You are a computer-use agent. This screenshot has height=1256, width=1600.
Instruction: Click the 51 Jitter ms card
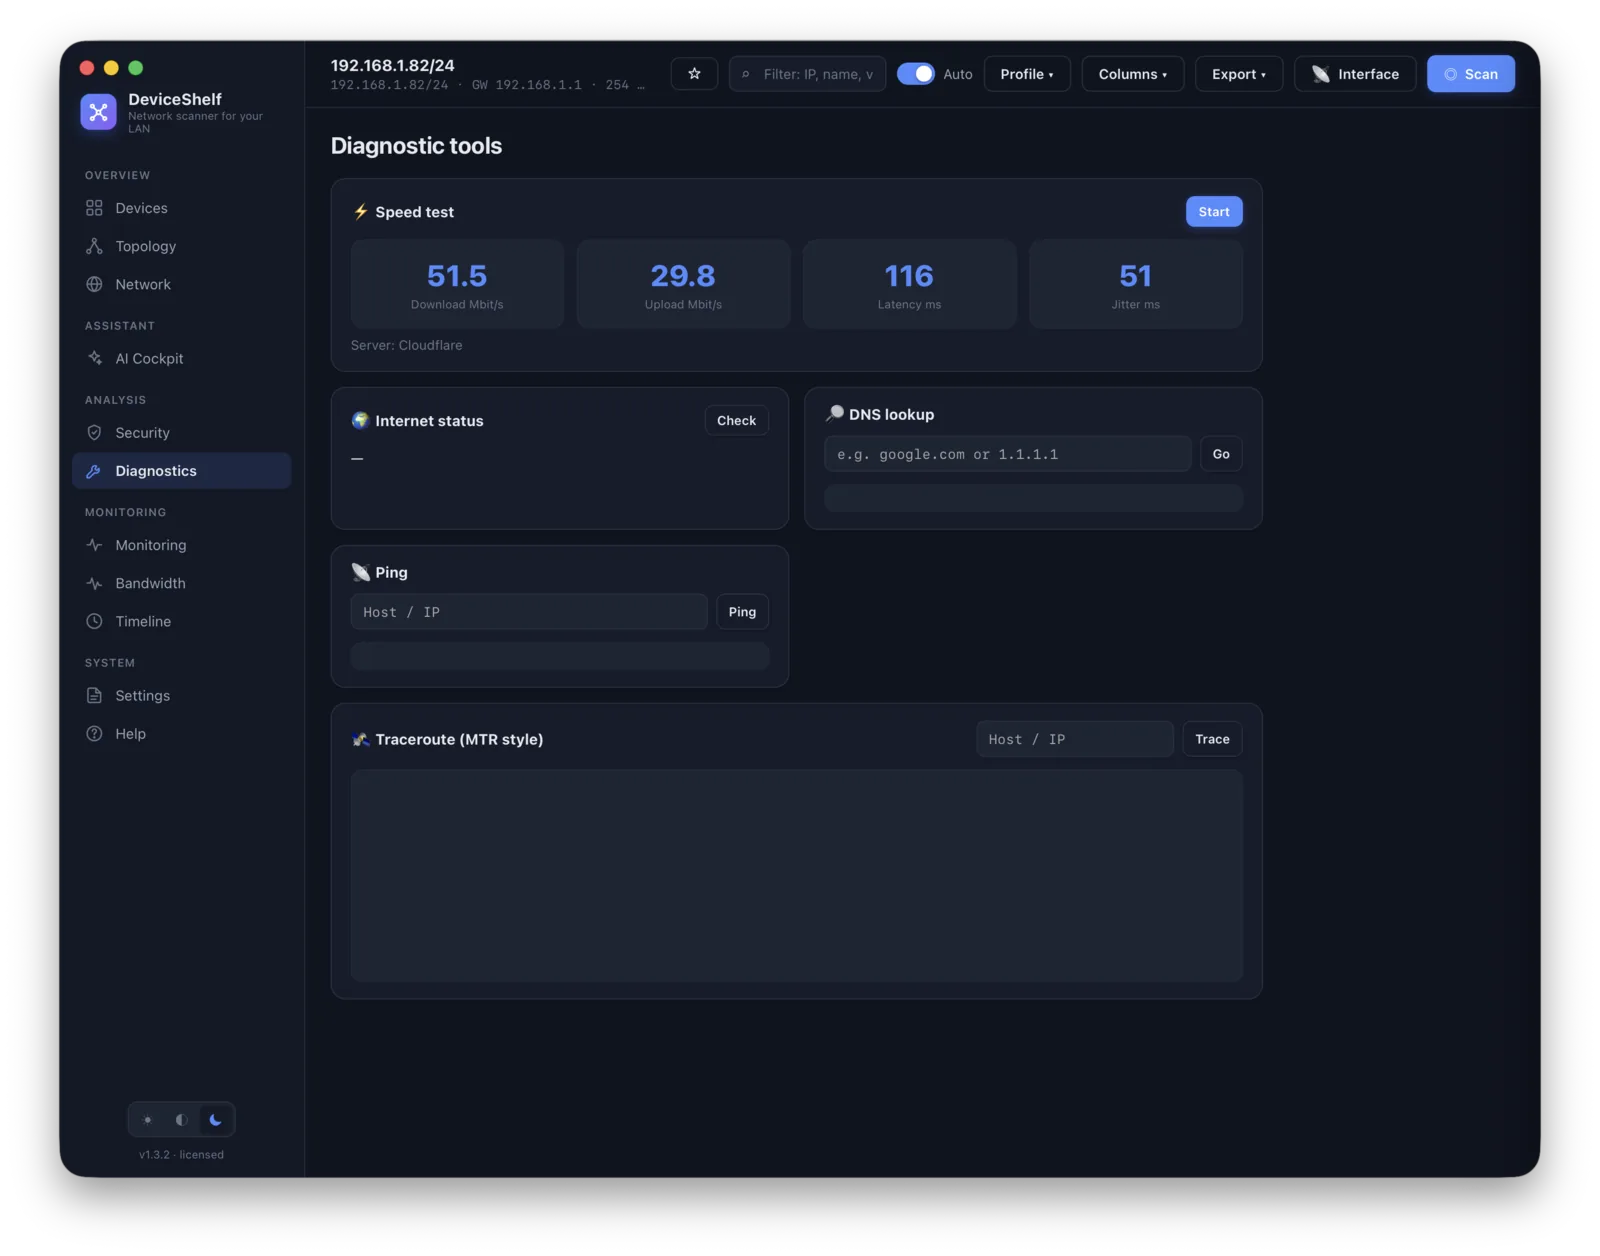[x=1136, y=284]
